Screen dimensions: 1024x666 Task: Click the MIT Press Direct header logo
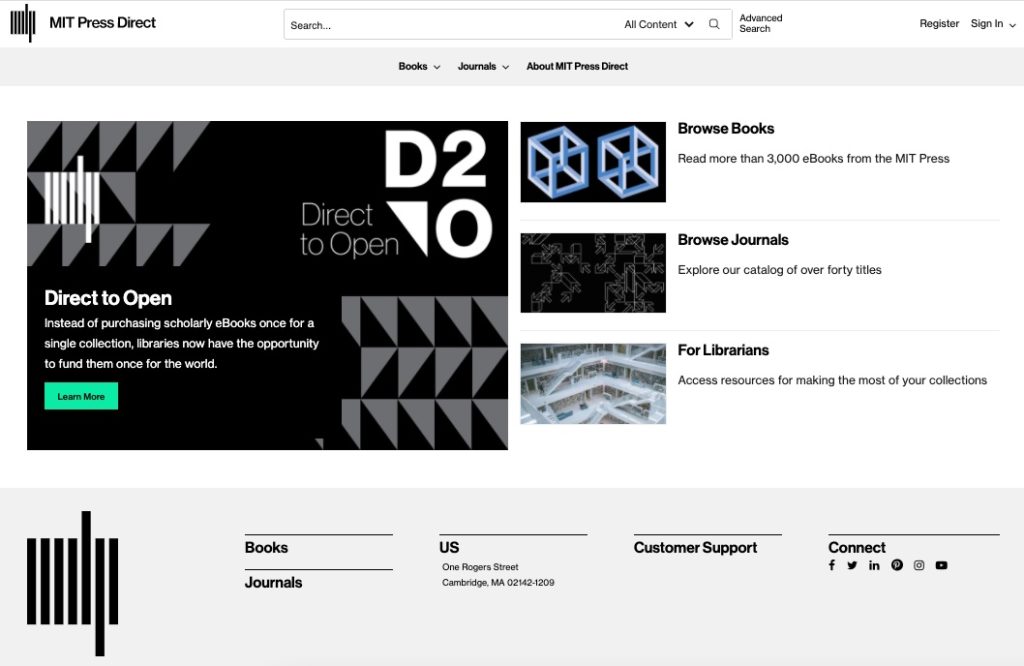click(x=83, y=23)
